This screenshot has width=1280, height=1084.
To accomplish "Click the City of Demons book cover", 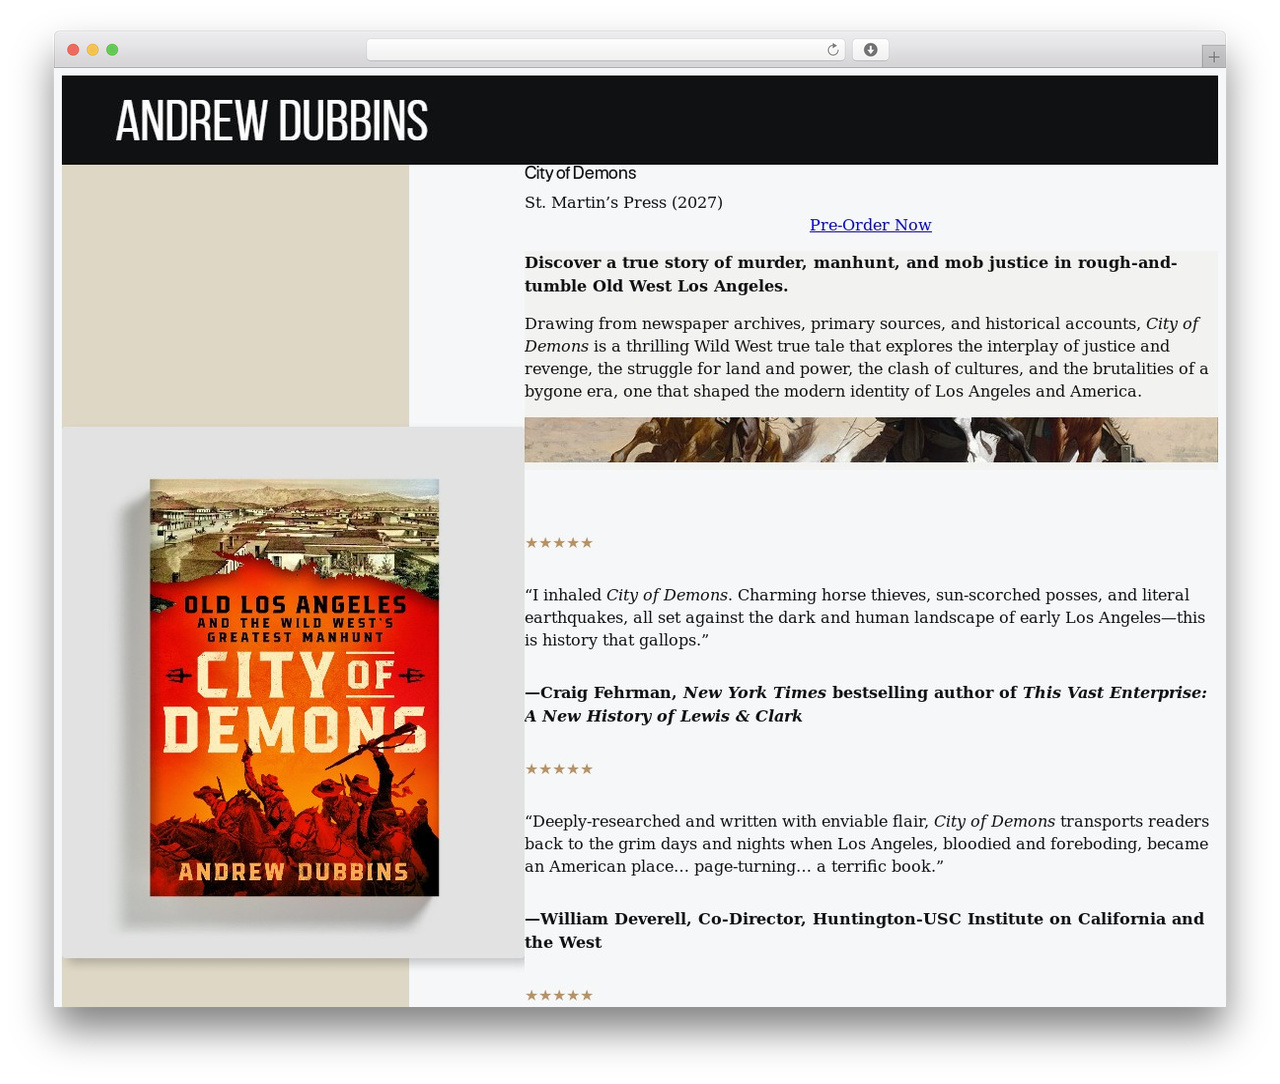I will pos(294,687).
